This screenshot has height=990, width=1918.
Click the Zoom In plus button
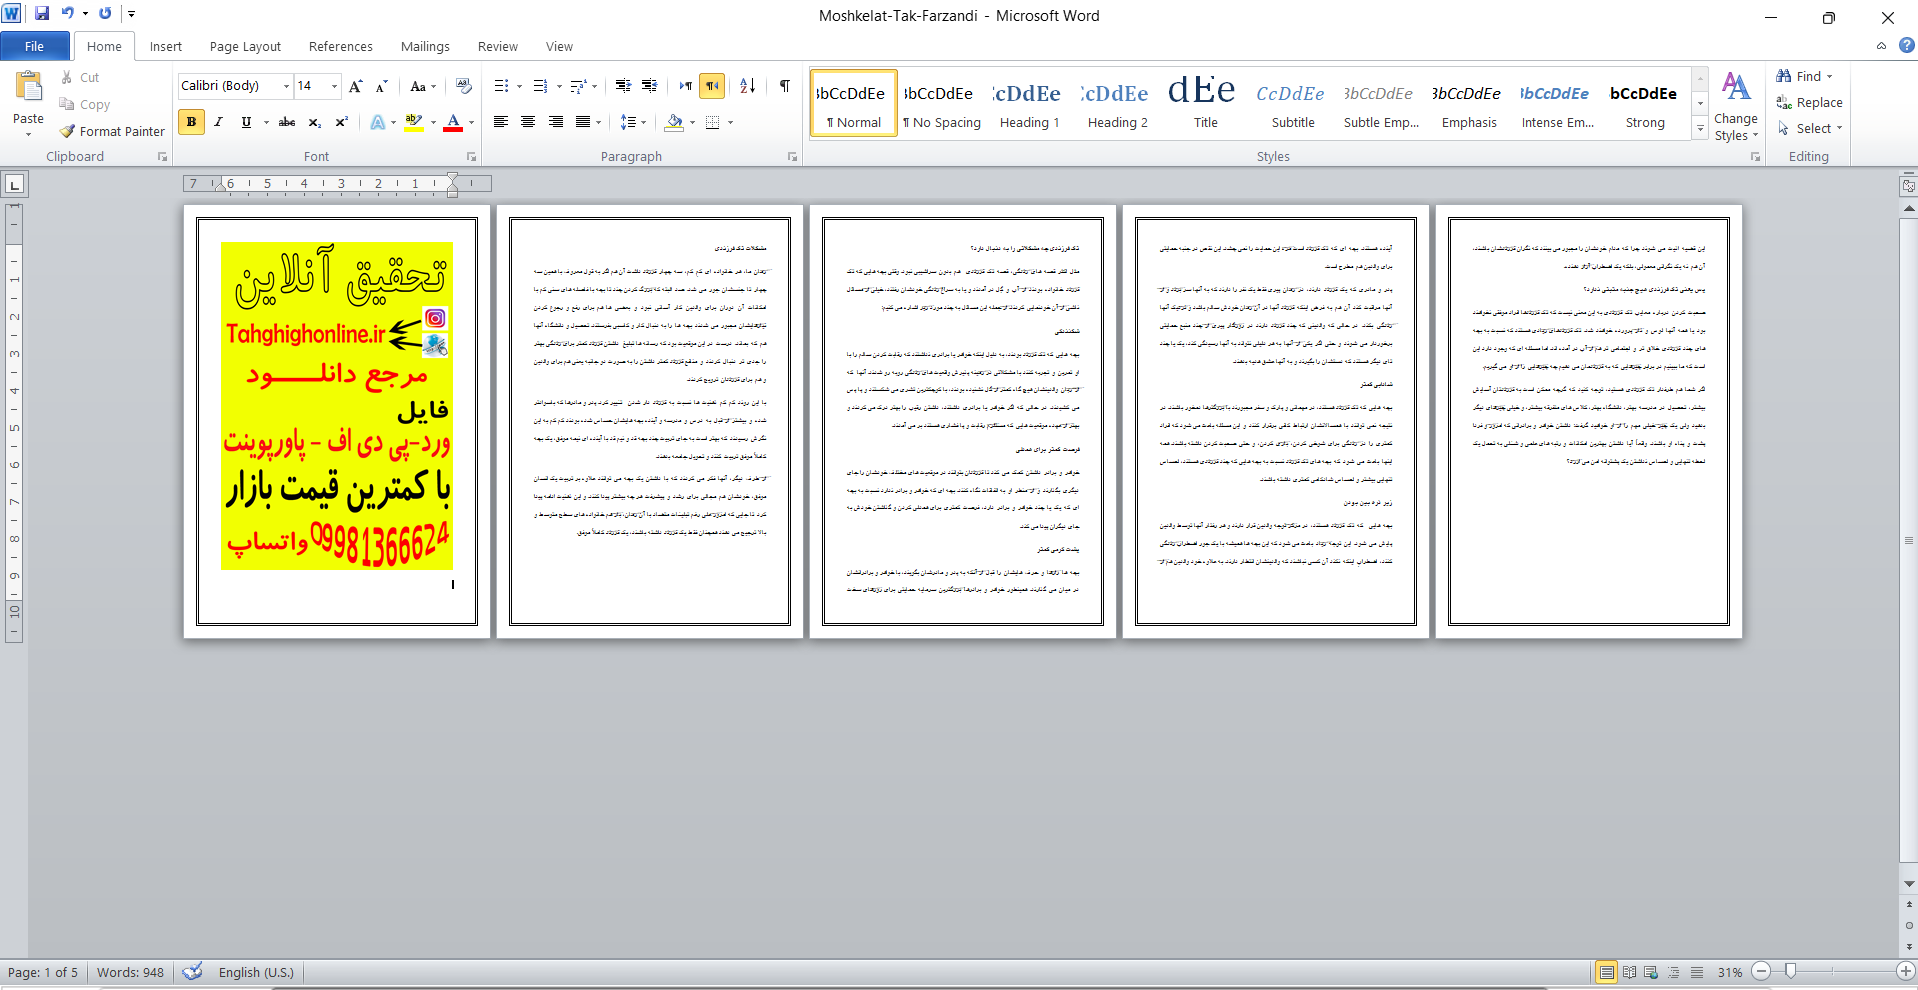pyautogui.click(x=1906, y=971)
